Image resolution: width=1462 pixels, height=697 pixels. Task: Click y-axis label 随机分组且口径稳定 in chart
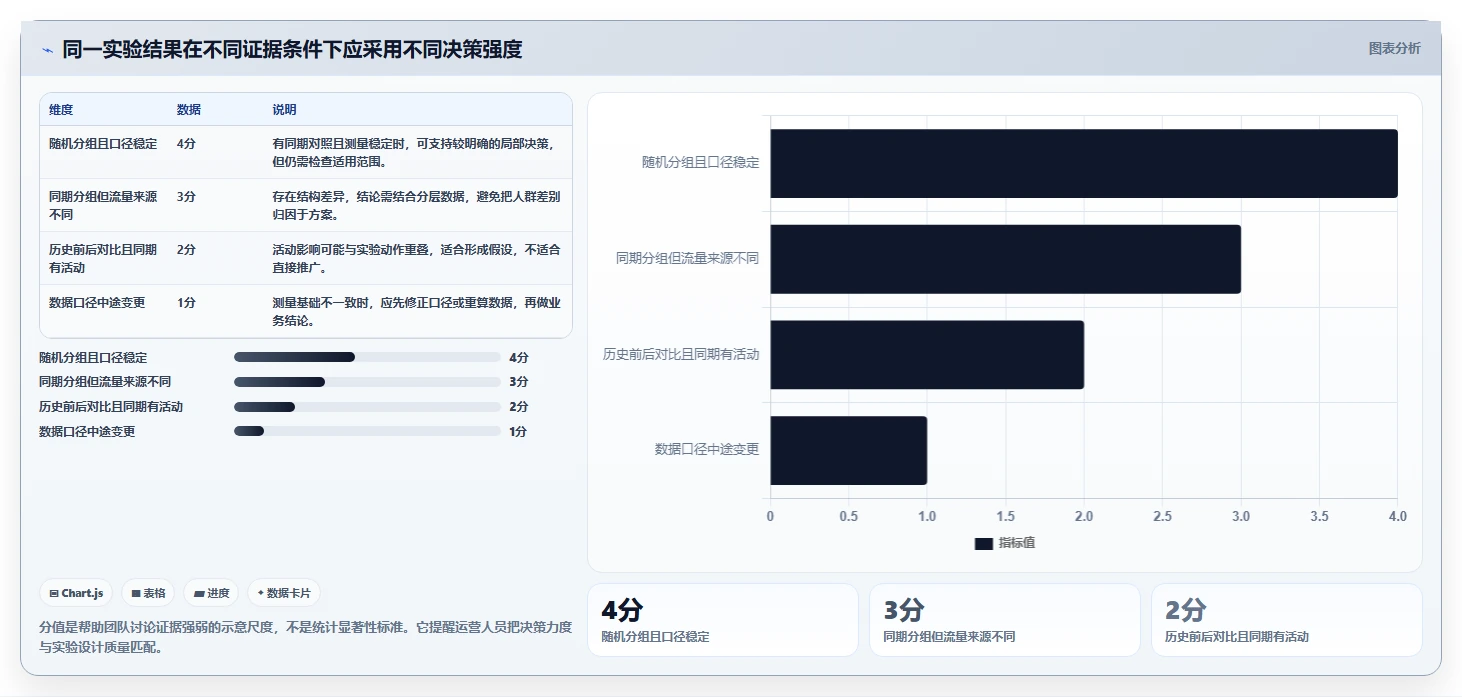[700, 162]
